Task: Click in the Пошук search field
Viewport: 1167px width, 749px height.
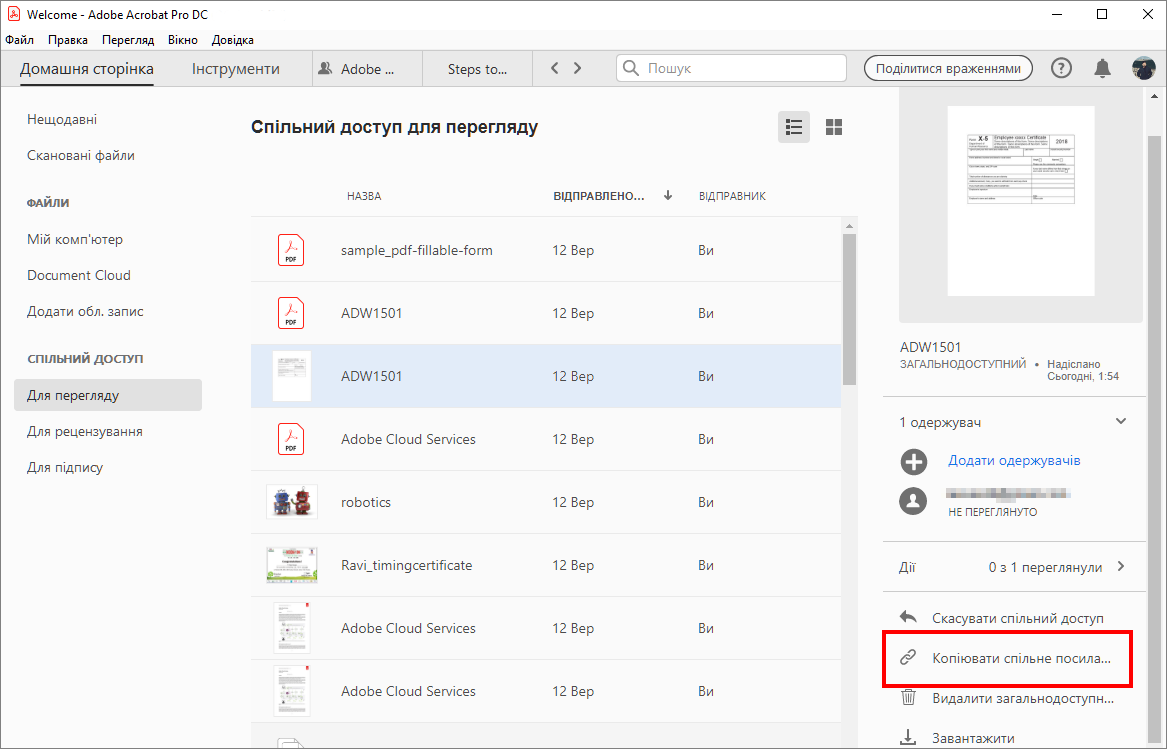Action: 731,68
